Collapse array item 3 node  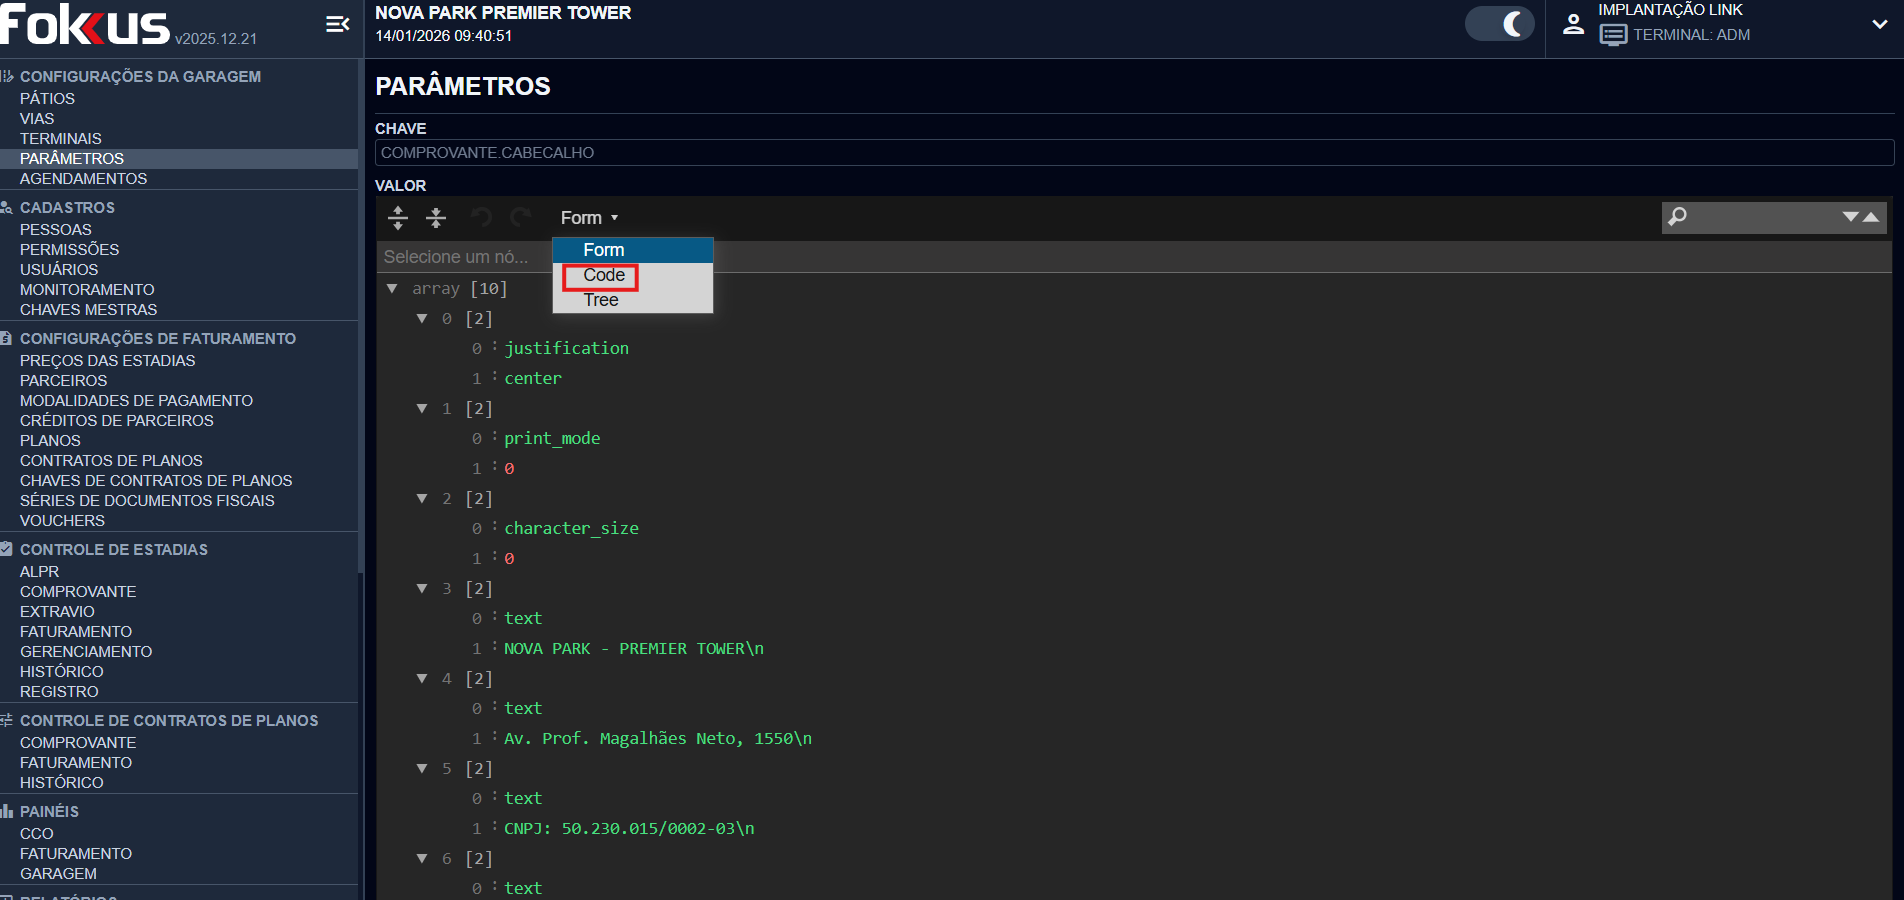click(422, 589)
